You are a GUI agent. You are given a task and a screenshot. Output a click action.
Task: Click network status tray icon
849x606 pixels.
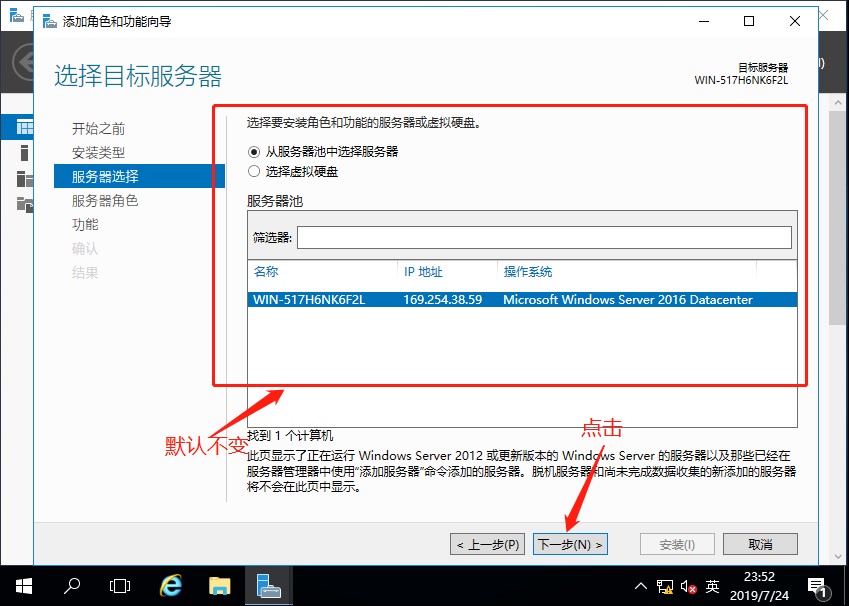click(x=664, y=586)
